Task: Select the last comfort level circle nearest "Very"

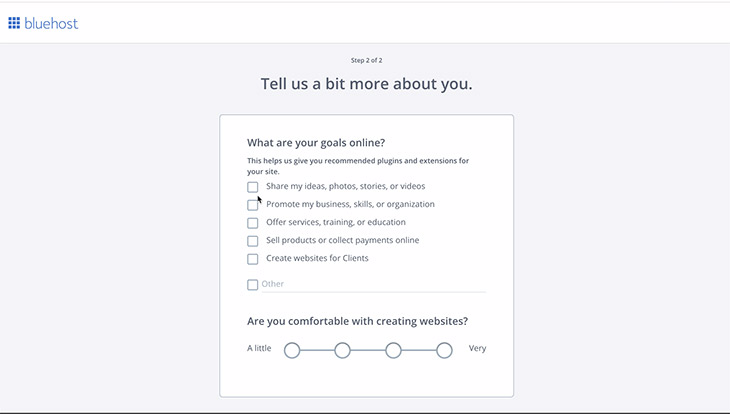Action: [444, 350]
